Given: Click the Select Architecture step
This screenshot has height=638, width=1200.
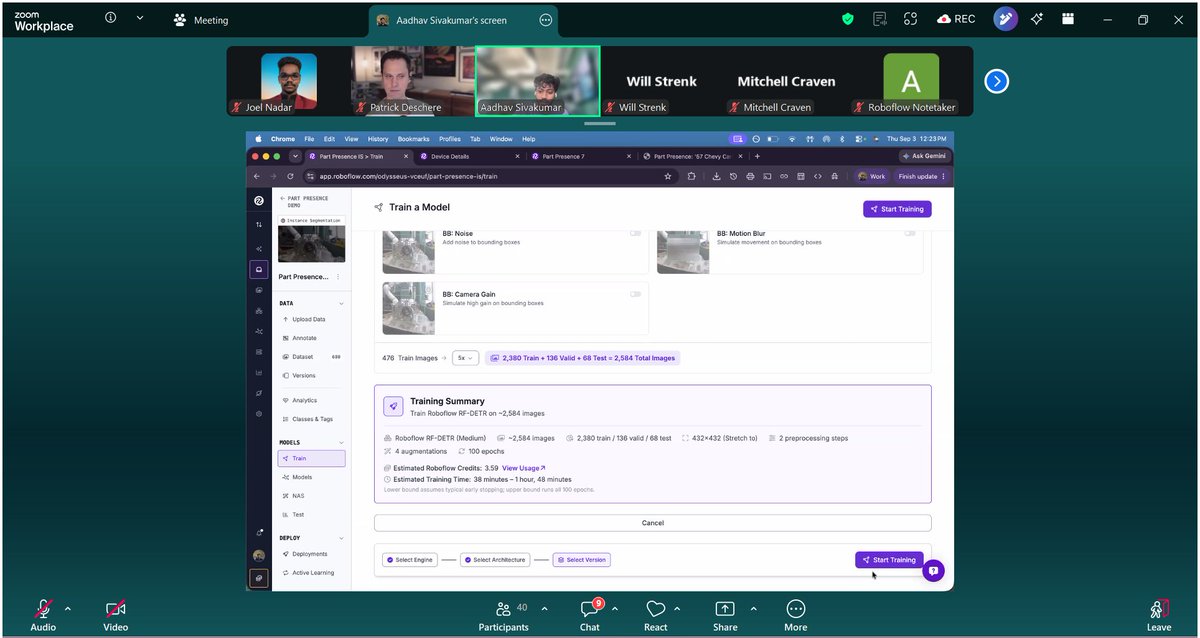Looking at the screenshot, I should click(495, 560).
